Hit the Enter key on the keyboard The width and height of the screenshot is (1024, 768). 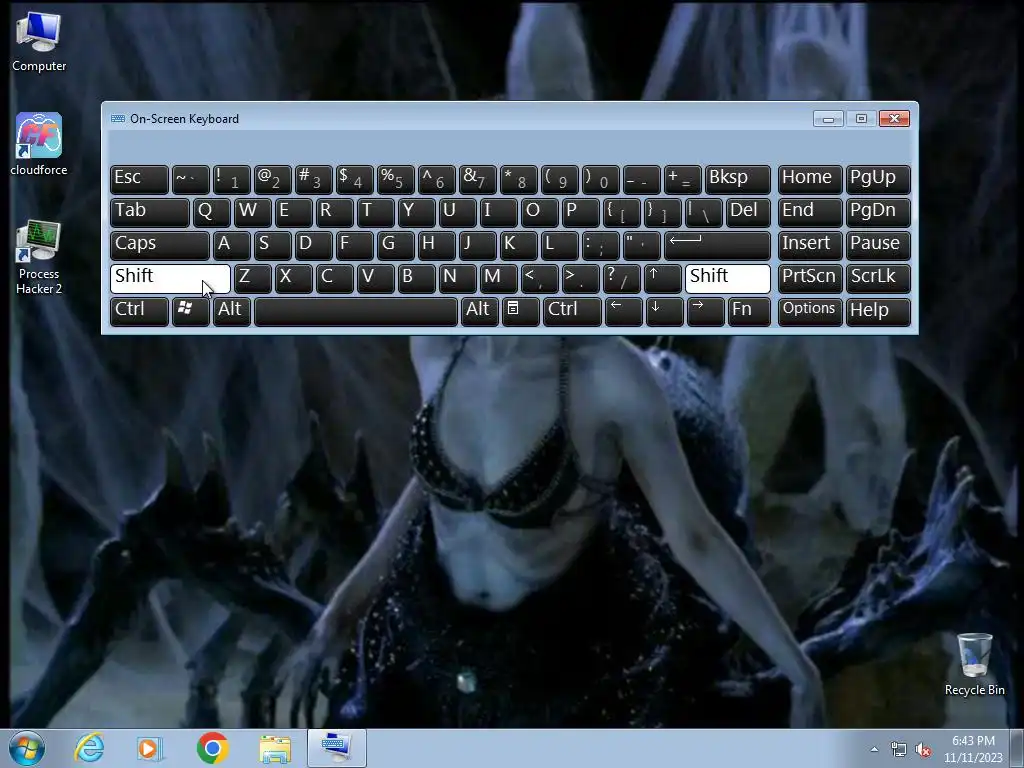717,246
